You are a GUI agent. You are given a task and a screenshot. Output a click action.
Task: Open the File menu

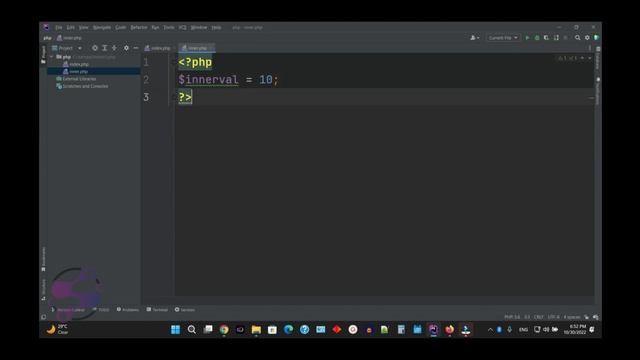[59, 27]
